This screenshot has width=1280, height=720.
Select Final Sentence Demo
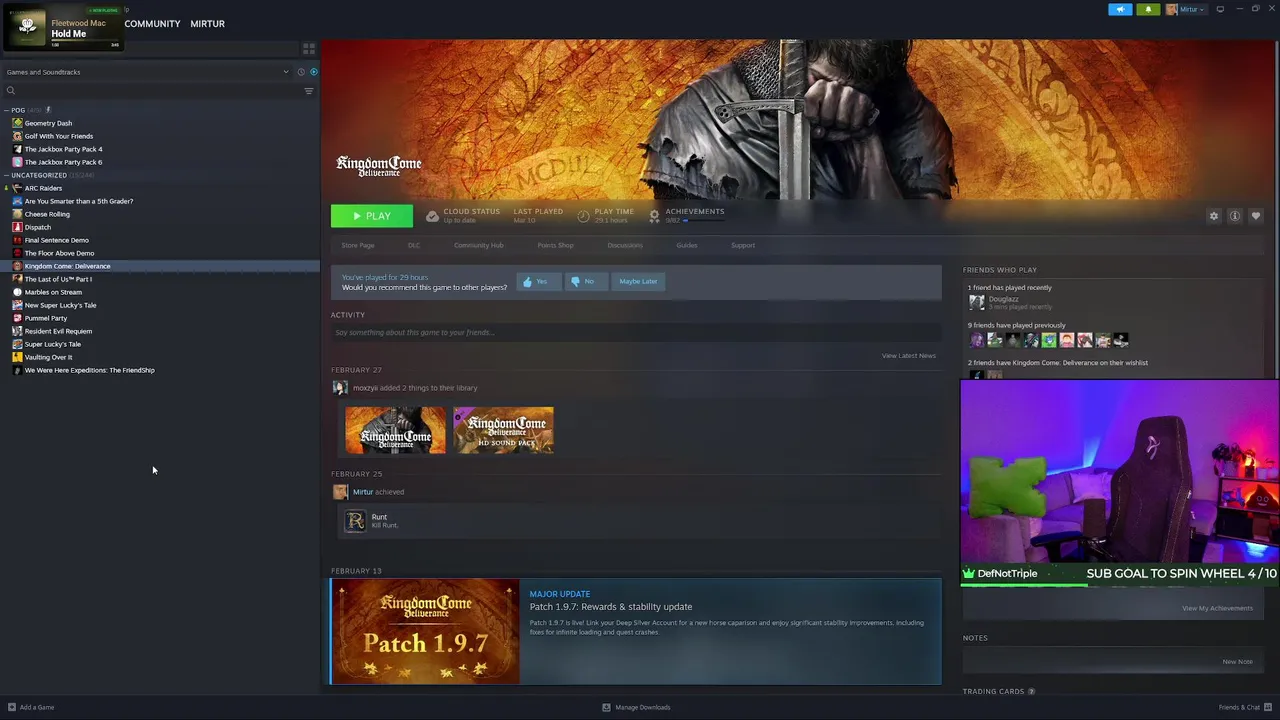[56, 240]
